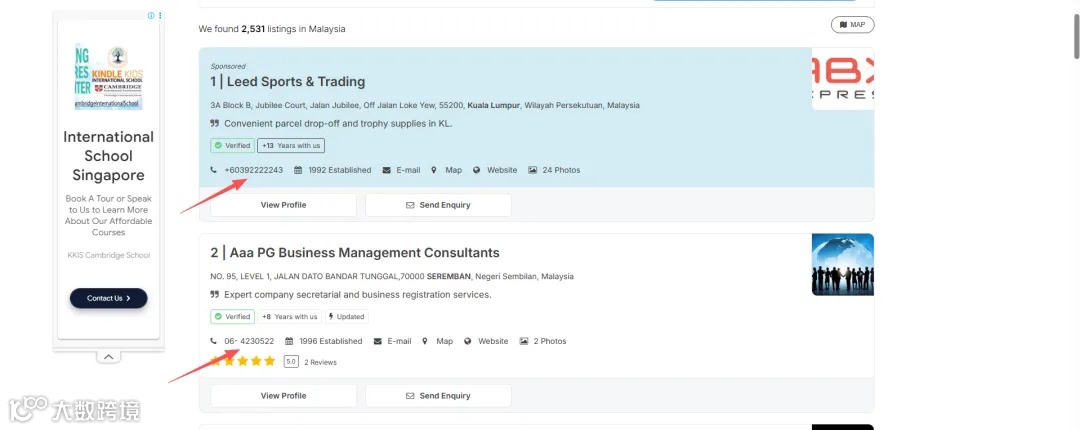Click ad info icon on sidebar ad

click(x=152, y=15)
